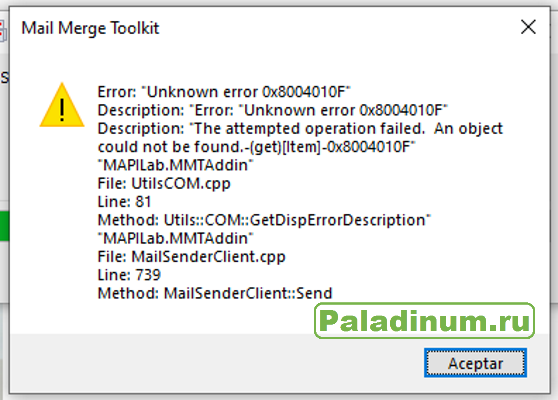Click MAPILab.MMTAddin line above File: UtilsCOM.cpp
This screenshot has width=558, height=400.
pyautogui.click(x=175, y=165)
